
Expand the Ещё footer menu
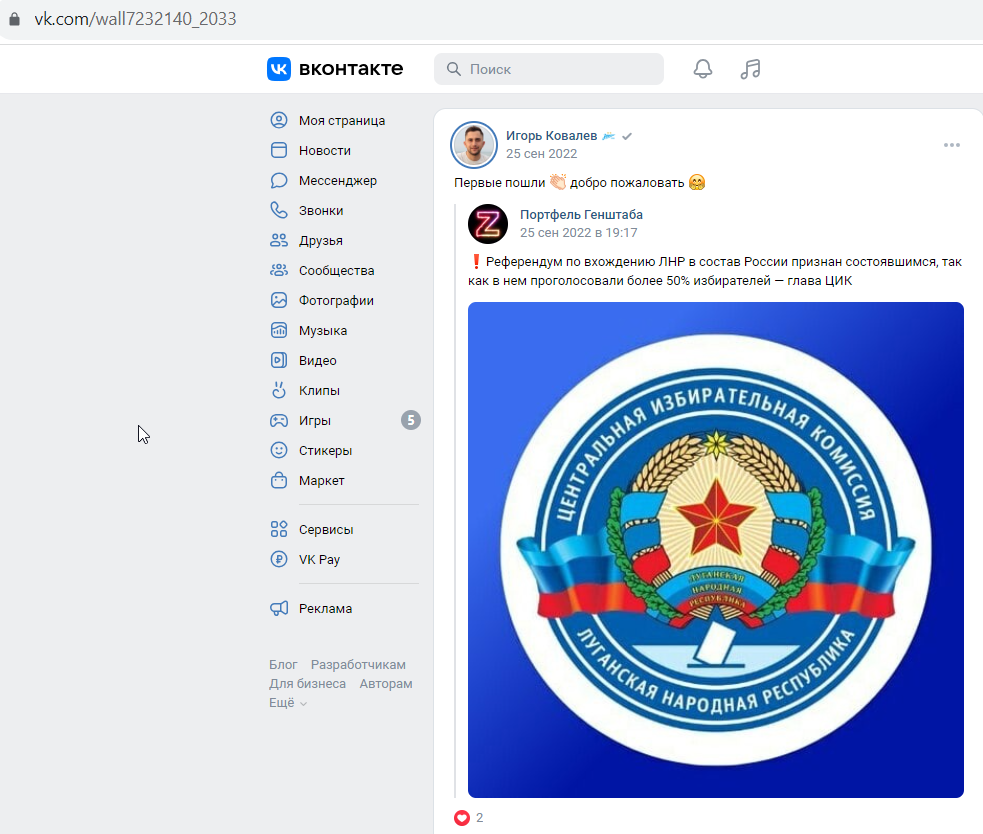(288, 703)
